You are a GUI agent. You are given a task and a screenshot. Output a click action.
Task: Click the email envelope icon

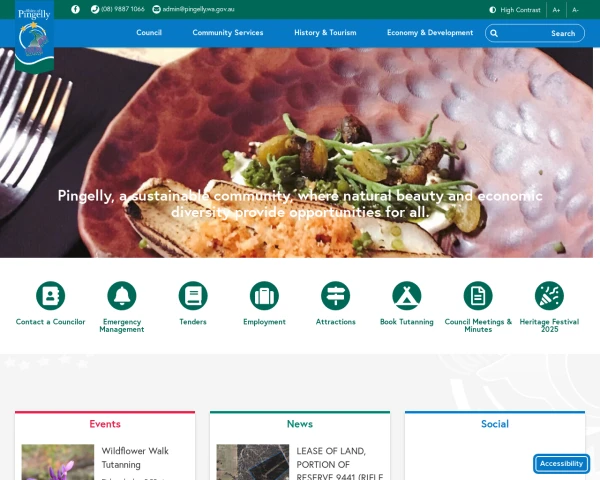(156, 9)
